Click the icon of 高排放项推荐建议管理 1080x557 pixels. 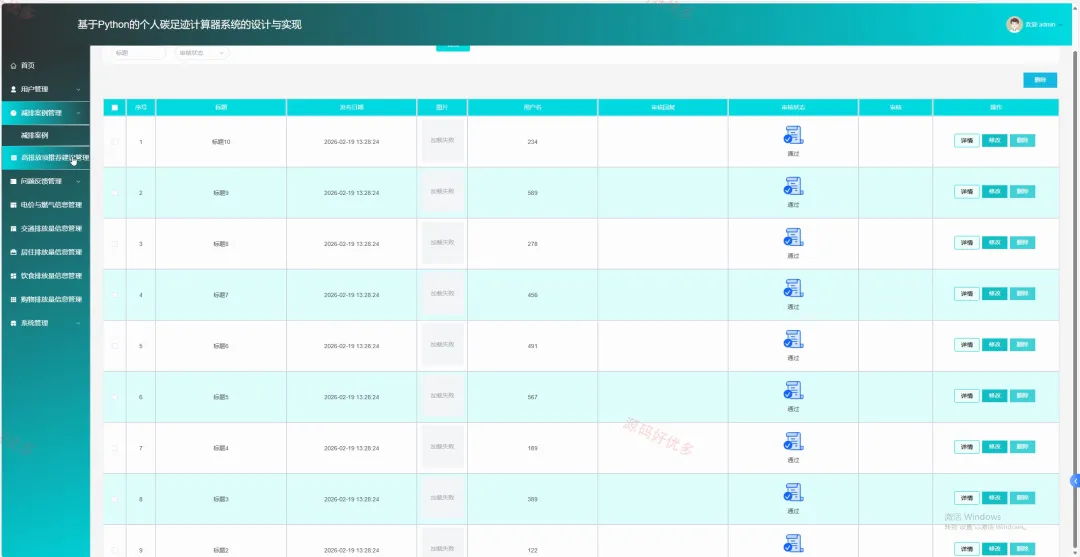tap(13, 158)
